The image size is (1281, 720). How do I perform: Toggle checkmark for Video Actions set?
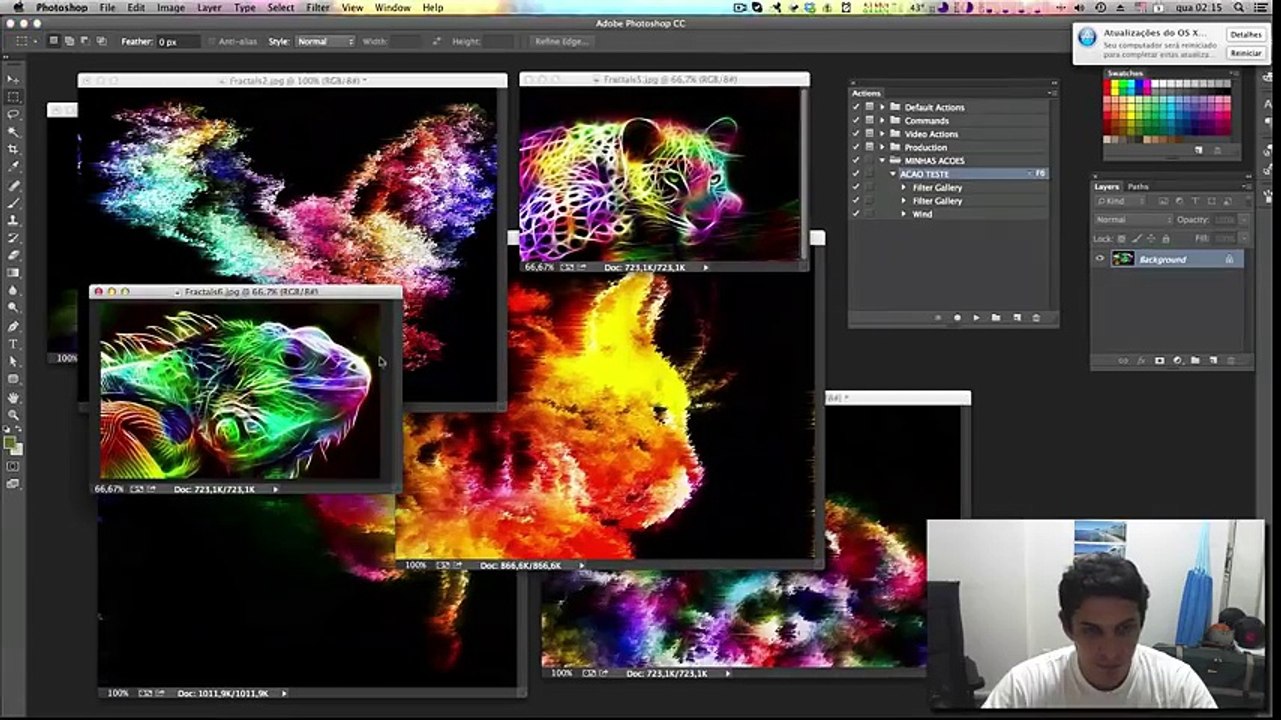855,134
